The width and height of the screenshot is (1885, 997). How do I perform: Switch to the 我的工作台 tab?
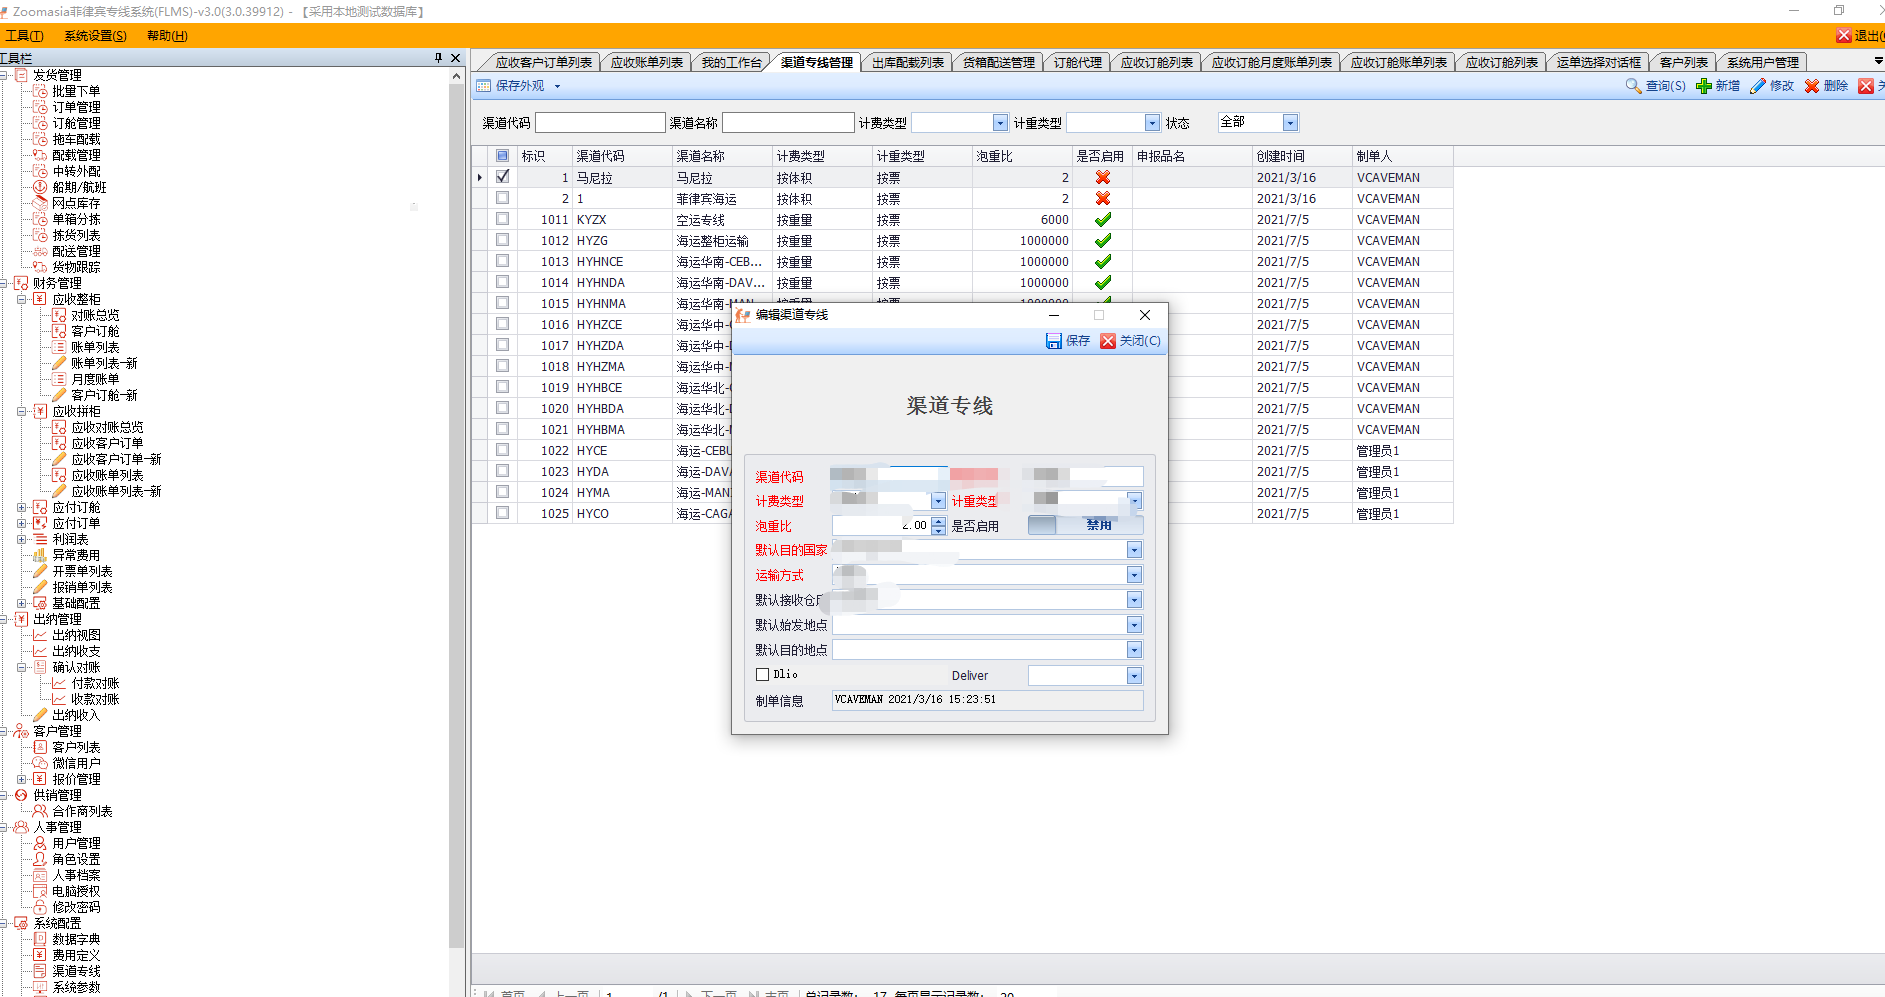[x=731, y=62]
